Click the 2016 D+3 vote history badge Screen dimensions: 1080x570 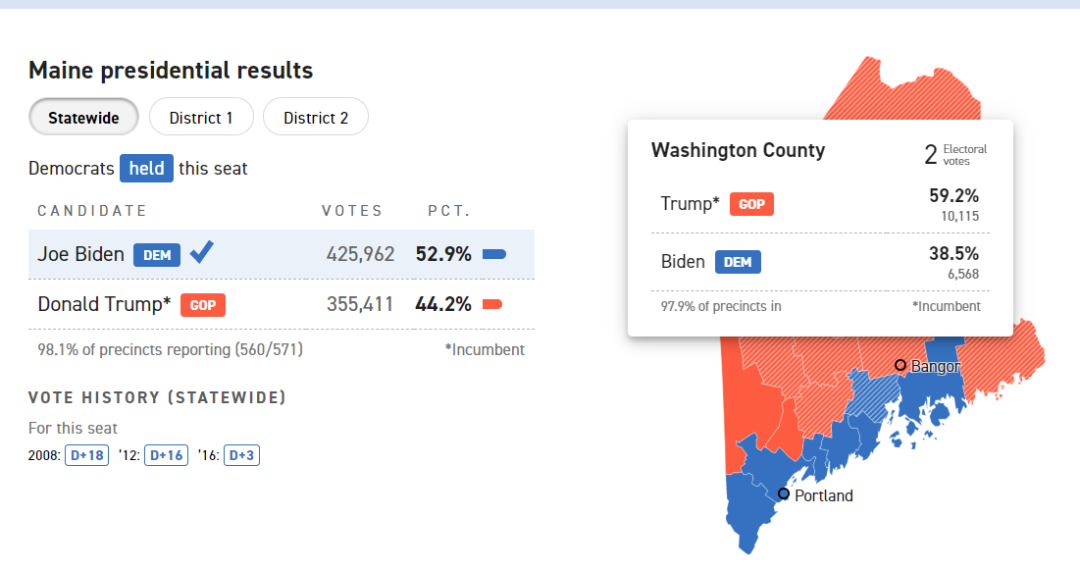(x=242, y=455)
